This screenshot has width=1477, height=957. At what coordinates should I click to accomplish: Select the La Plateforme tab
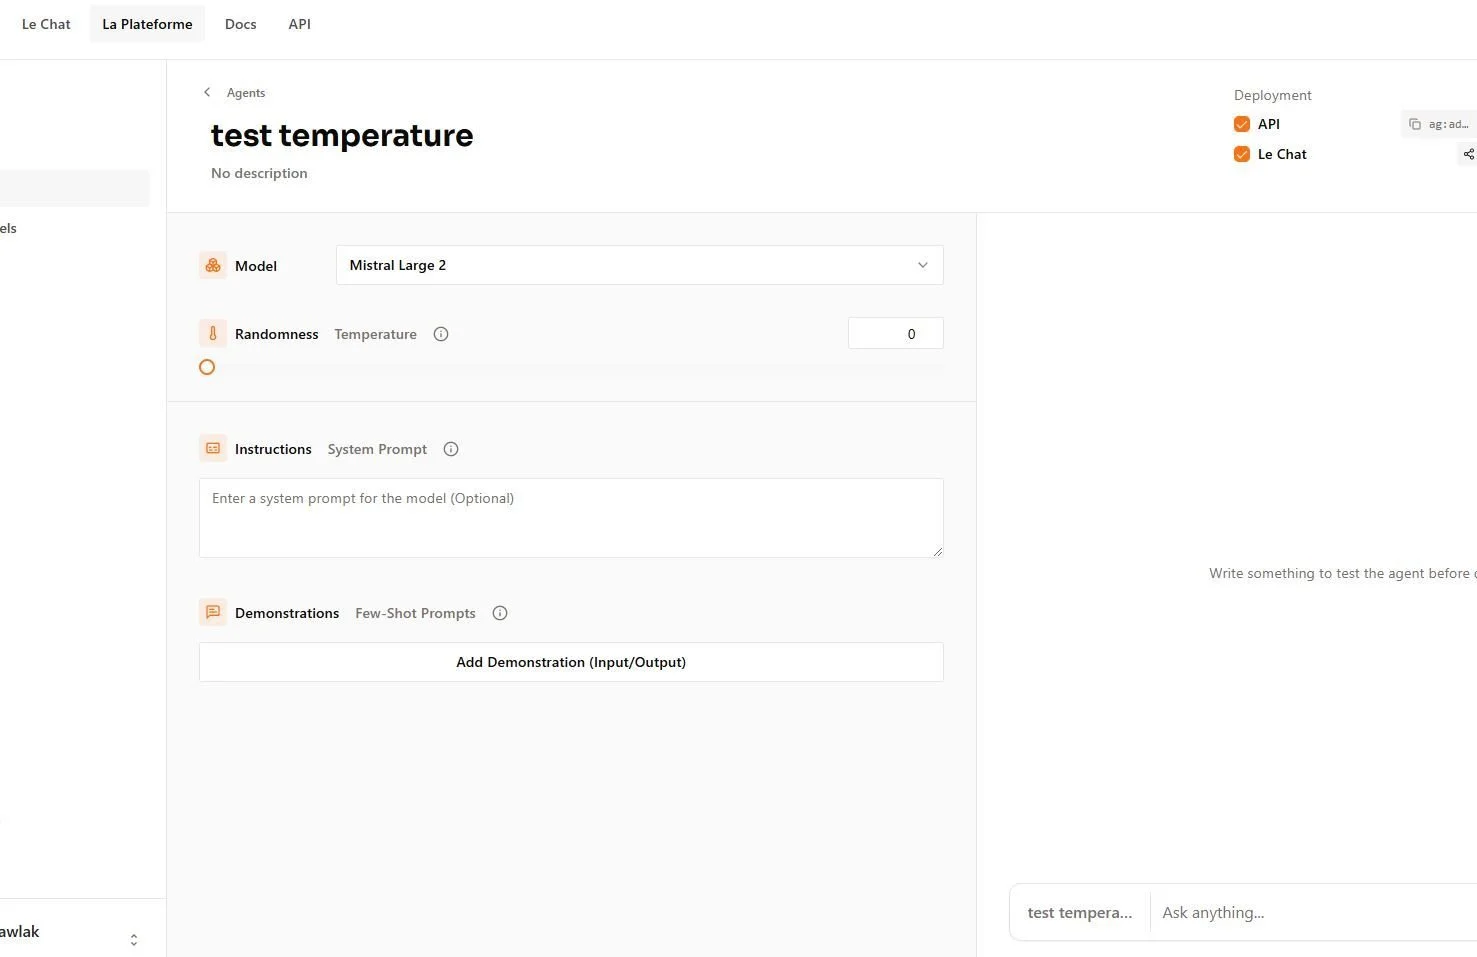(147, 24)
